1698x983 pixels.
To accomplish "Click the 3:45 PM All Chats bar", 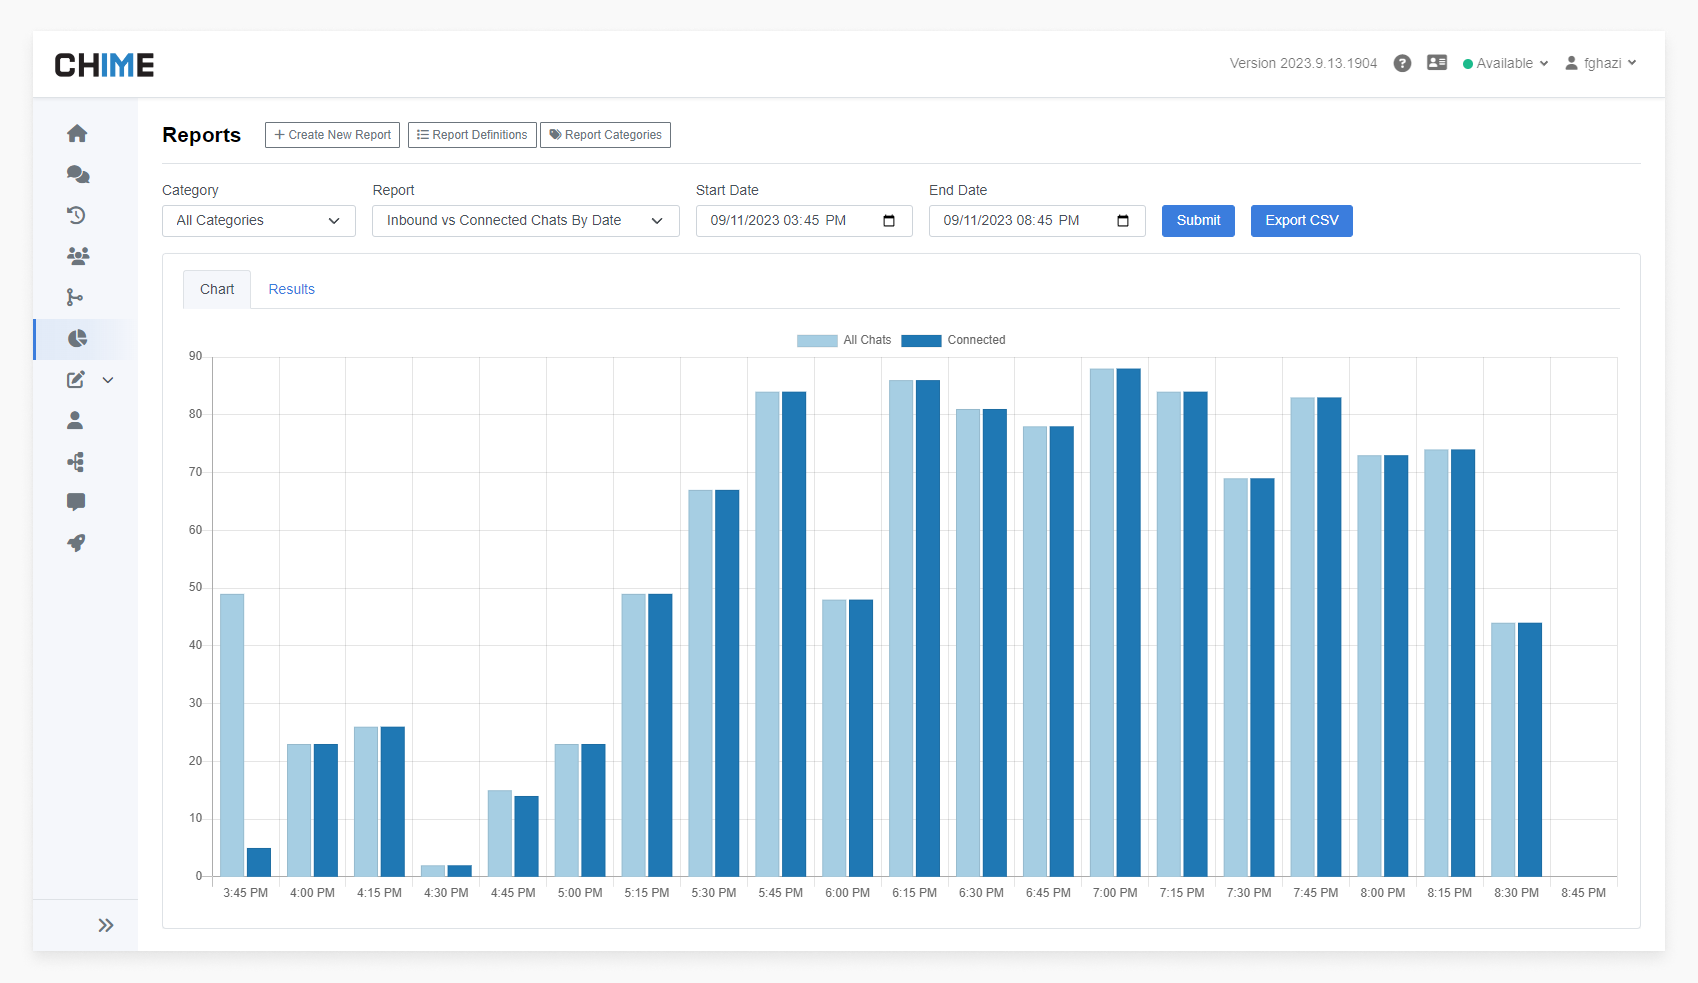I will click(x=232, y=736).
